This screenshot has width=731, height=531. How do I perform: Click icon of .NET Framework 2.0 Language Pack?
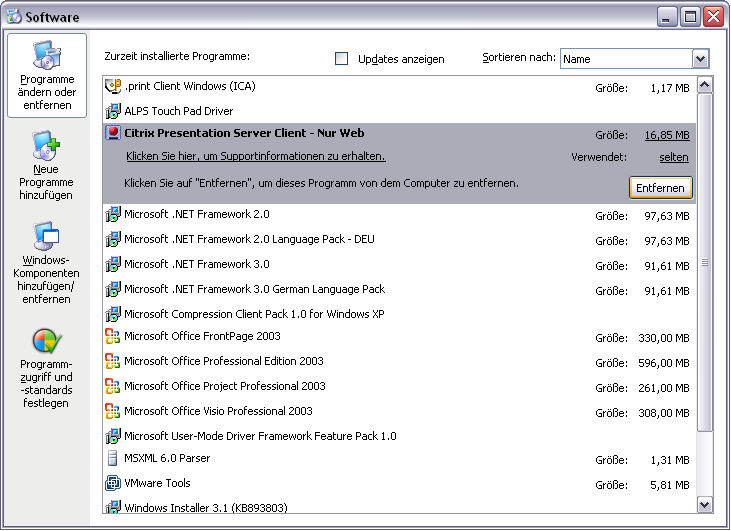113,239
